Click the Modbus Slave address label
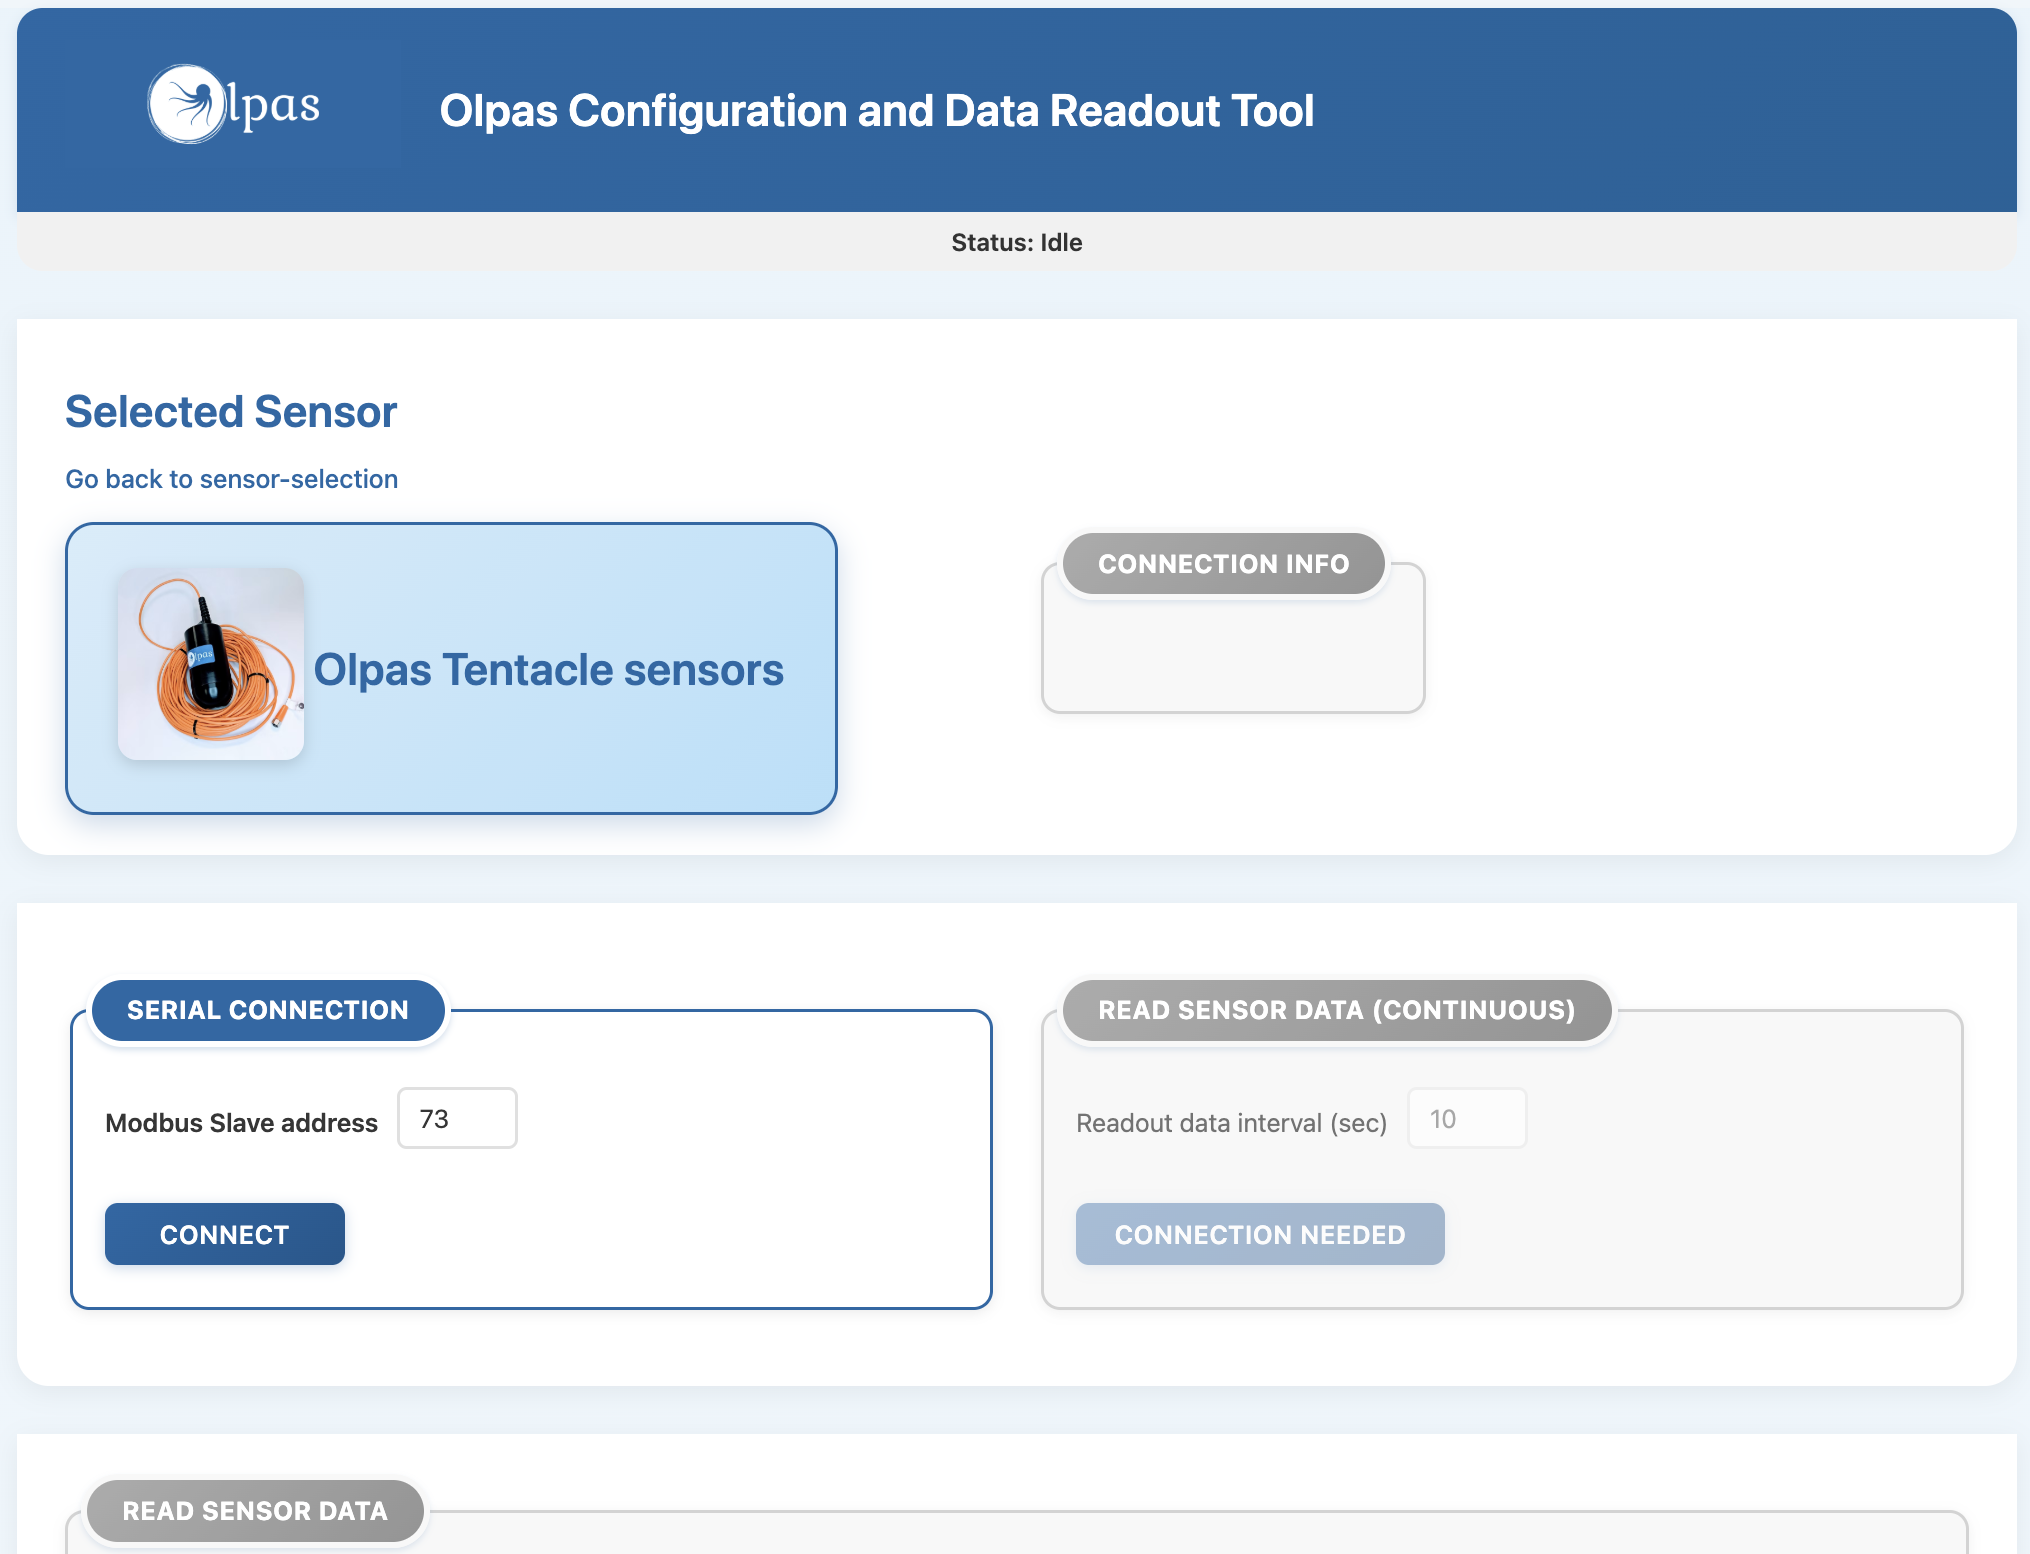The width and height of the screenshot is (2030, 1554). coord(241,1123)
